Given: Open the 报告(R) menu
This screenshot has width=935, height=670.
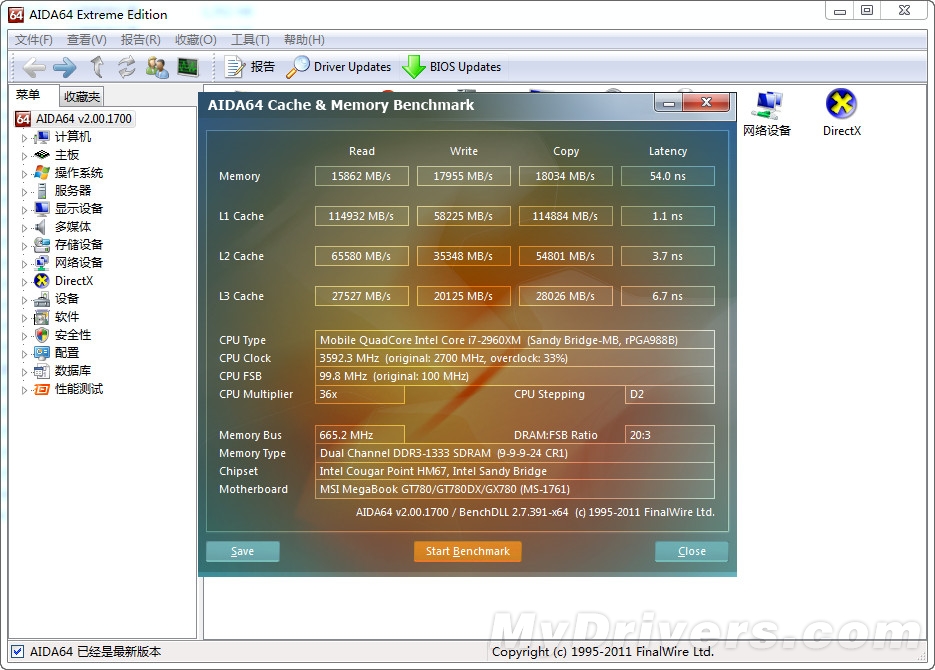Looking at the screenshot, I should [140, 39].
